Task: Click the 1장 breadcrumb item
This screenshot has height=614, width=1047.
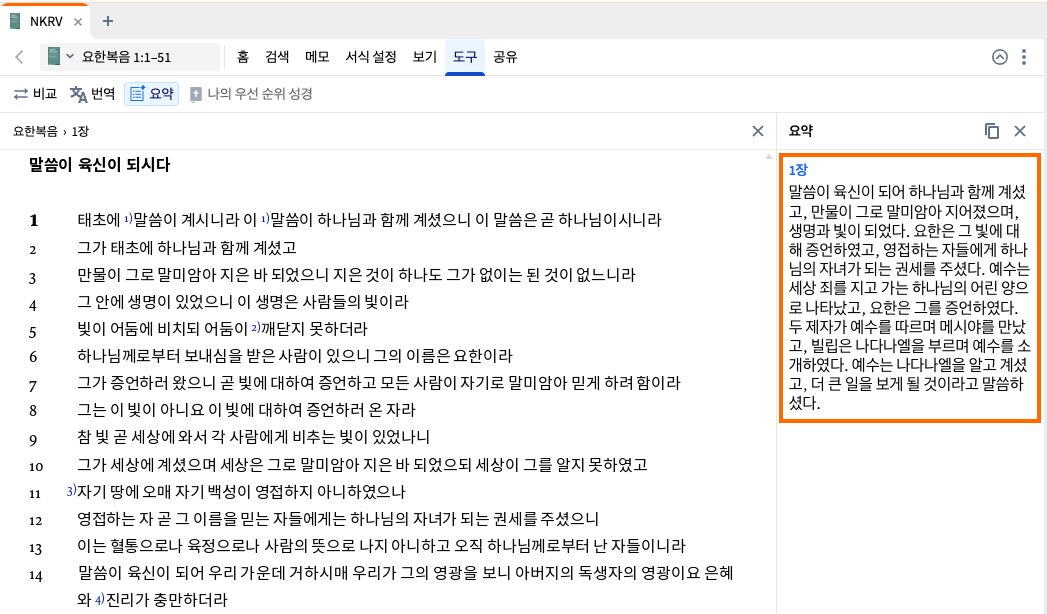Action: click(80, 131)
